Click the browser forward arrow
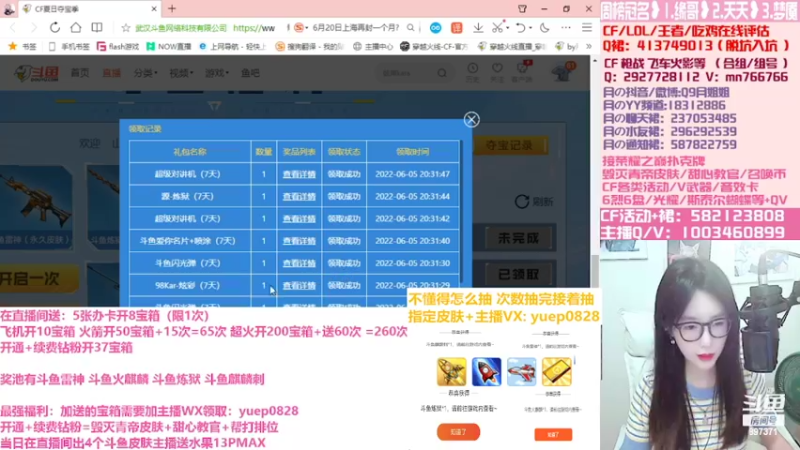The height and width of the screenshot is (450, 800). 34,28
